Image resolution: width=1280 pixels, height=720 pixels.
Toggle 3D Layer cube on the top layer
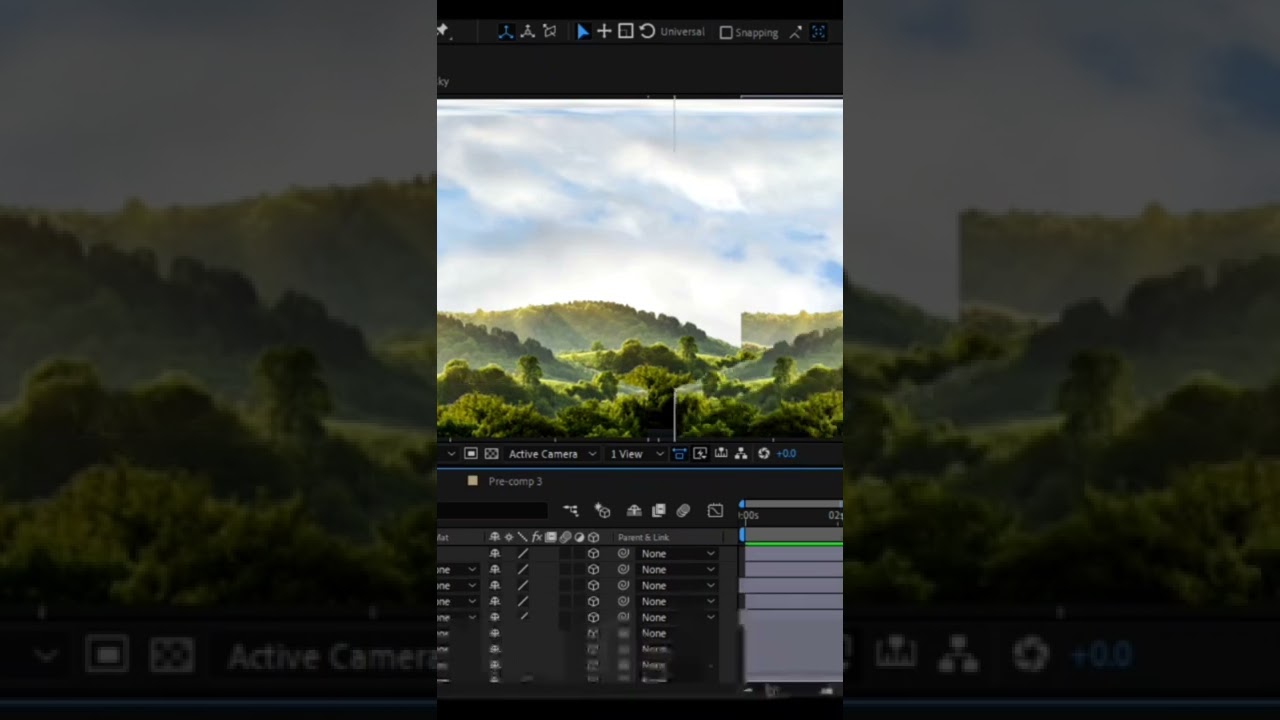pyautogui.click(x=593, y=554)
